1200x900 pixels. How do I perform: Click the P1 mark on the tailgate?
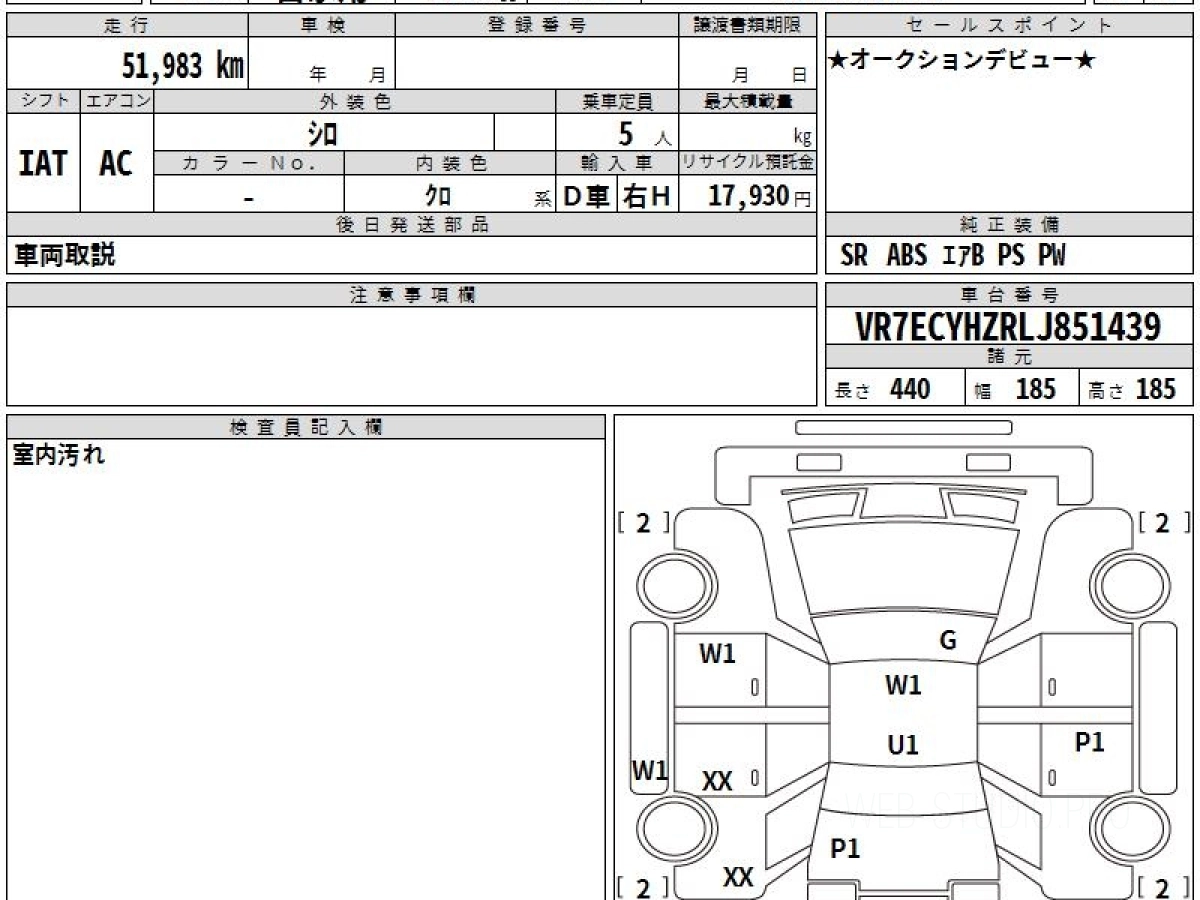click(x=846, y=849)
